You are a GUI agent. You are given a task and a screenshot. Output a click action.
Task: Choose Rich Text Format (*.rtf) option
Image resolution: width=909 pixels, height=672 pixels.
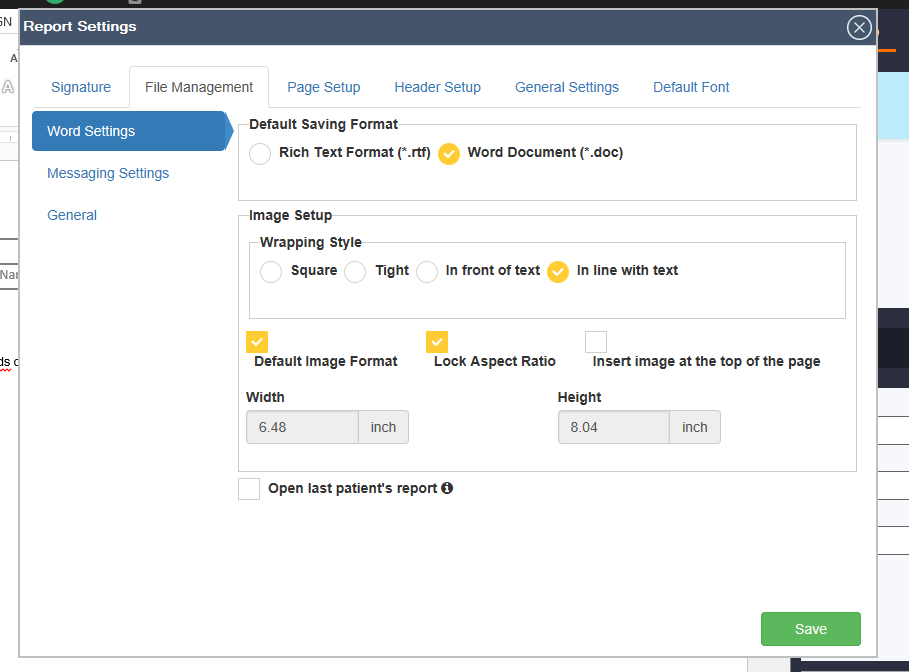[x=260, y=154]
